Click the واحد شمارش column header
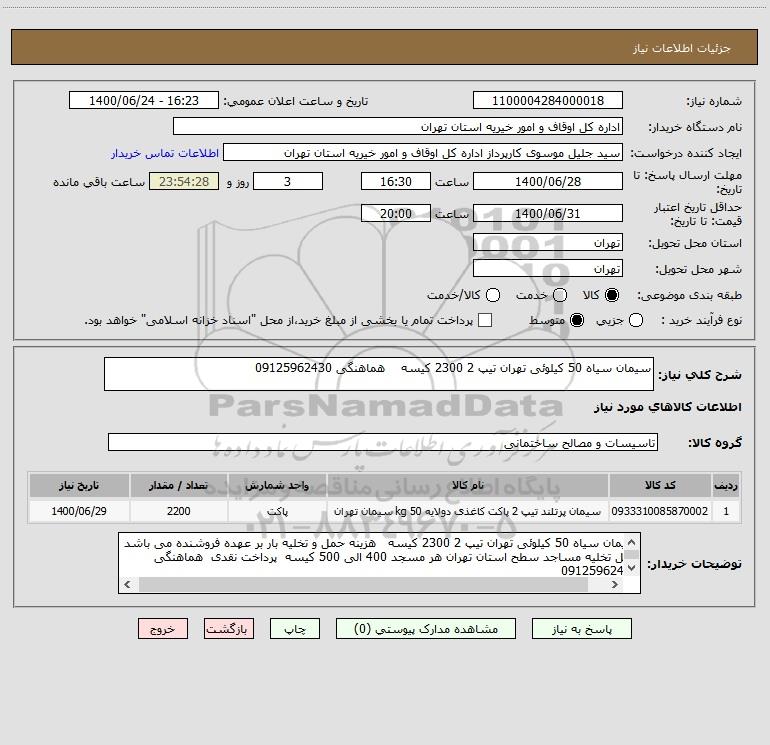Image resolution: width=770 pixels, height=745 pixels. (277, 485)
